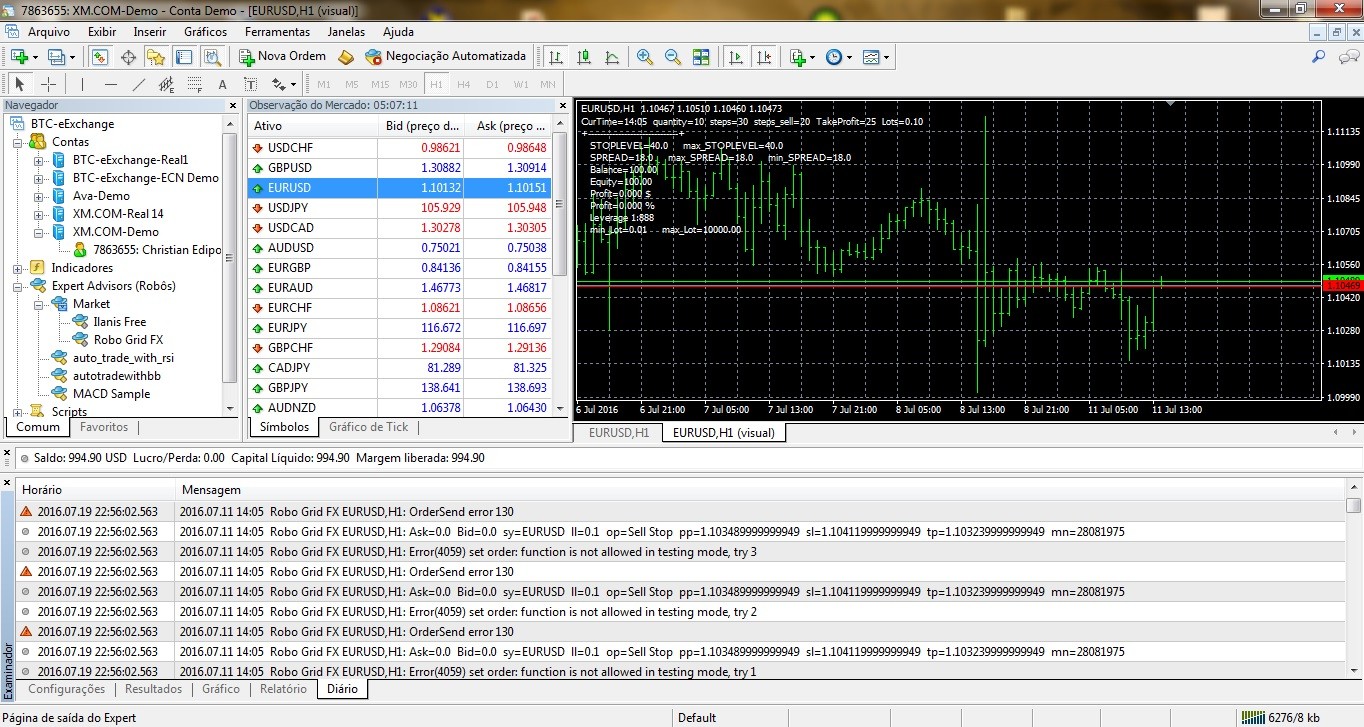Click the Zoom In magnifier icon
The width and height of the screenshot is (1364, 727).
pos(645,57)
